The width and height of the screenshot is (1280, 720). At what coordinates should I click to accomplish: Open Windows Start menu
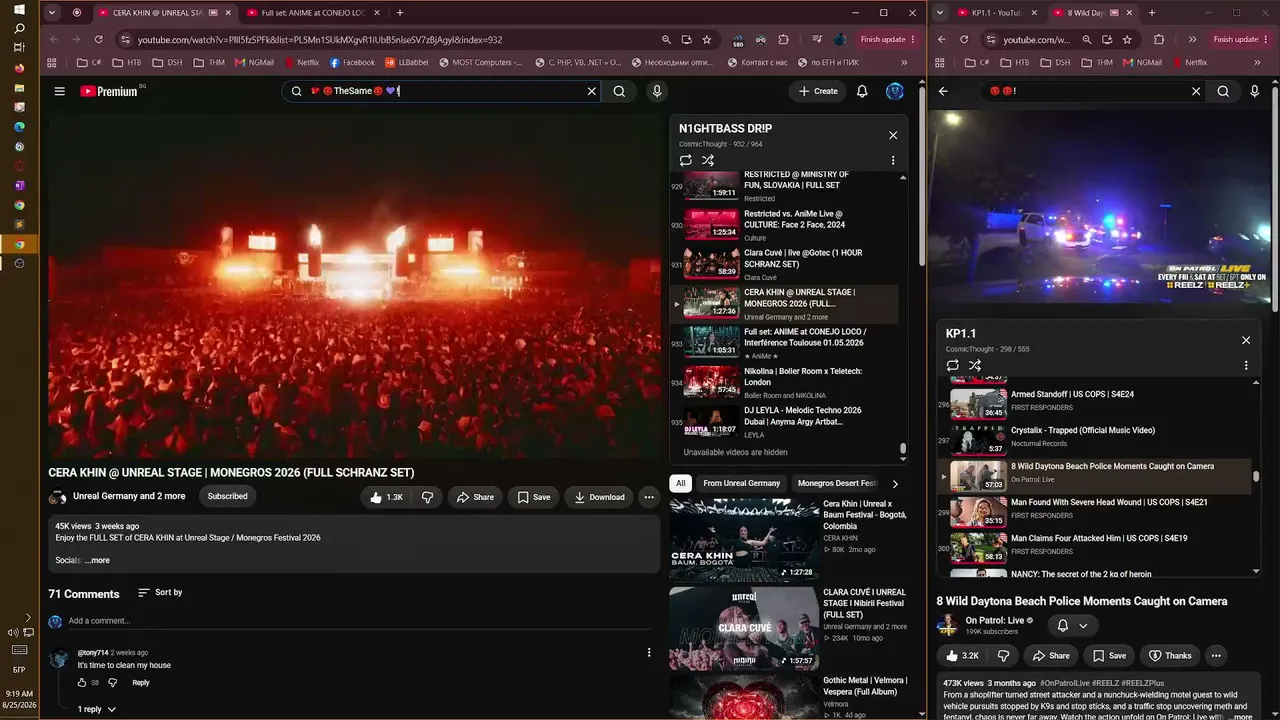[19, 10]
